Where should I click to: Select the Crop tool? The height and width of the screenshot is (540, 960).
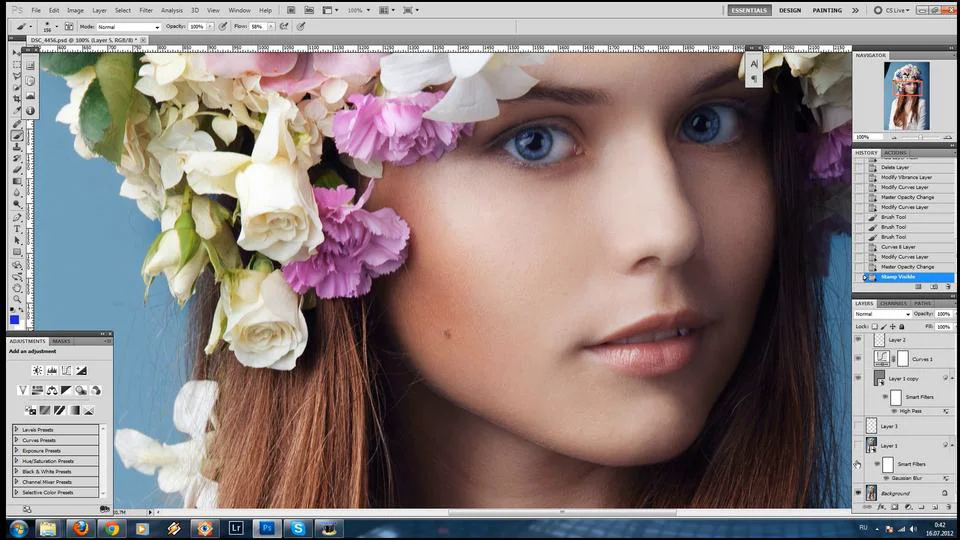pyautogui.click(x=17, y=99)
